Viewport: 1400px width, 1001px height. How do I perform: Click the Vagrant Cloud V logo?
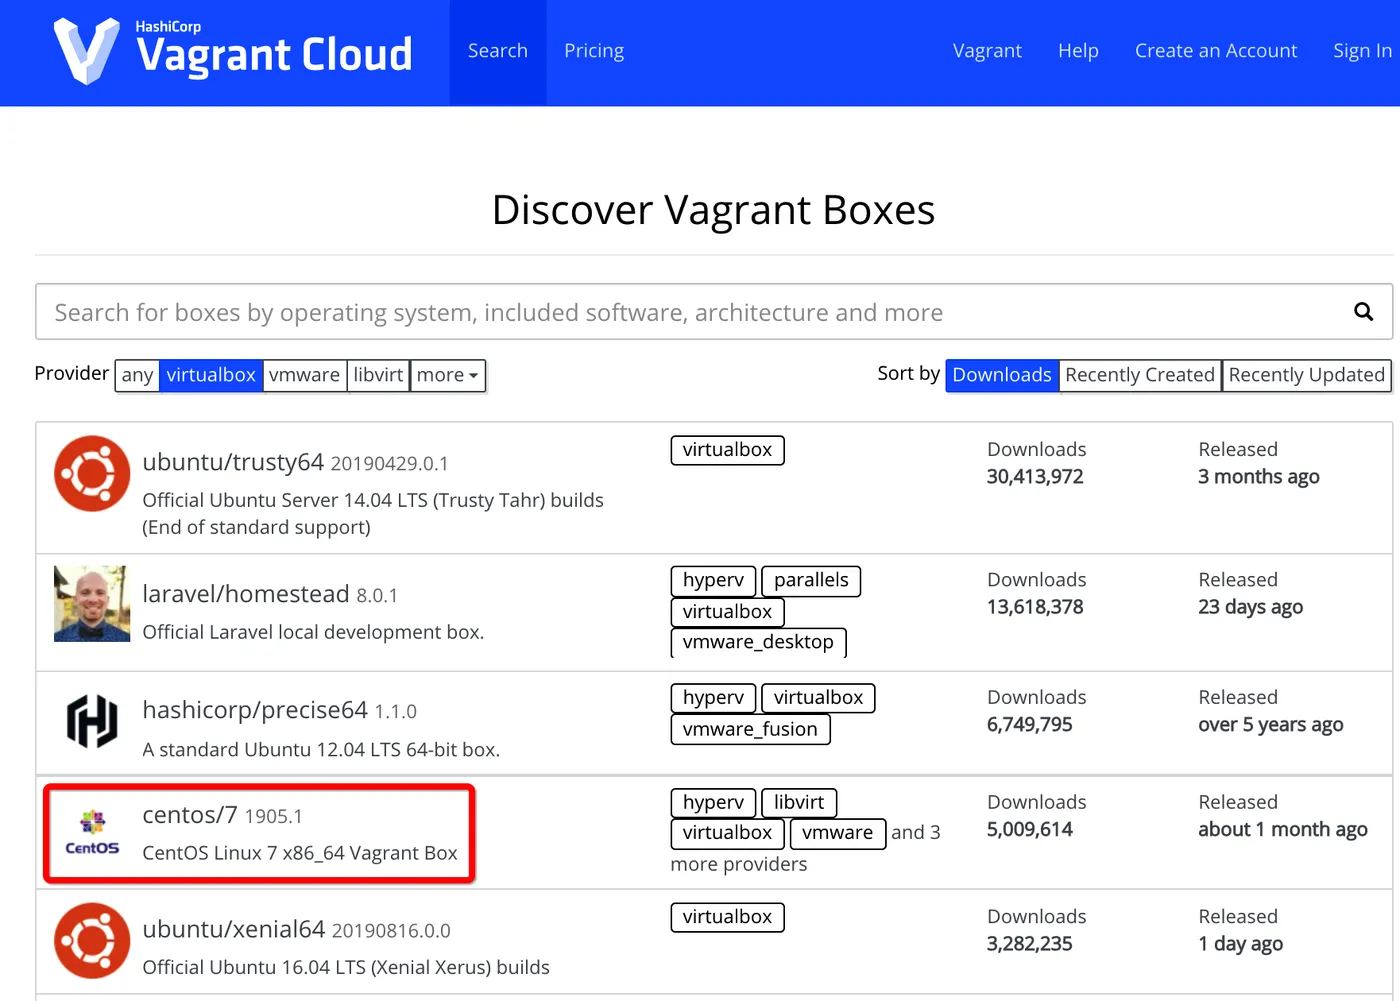(x=87, y=51)
